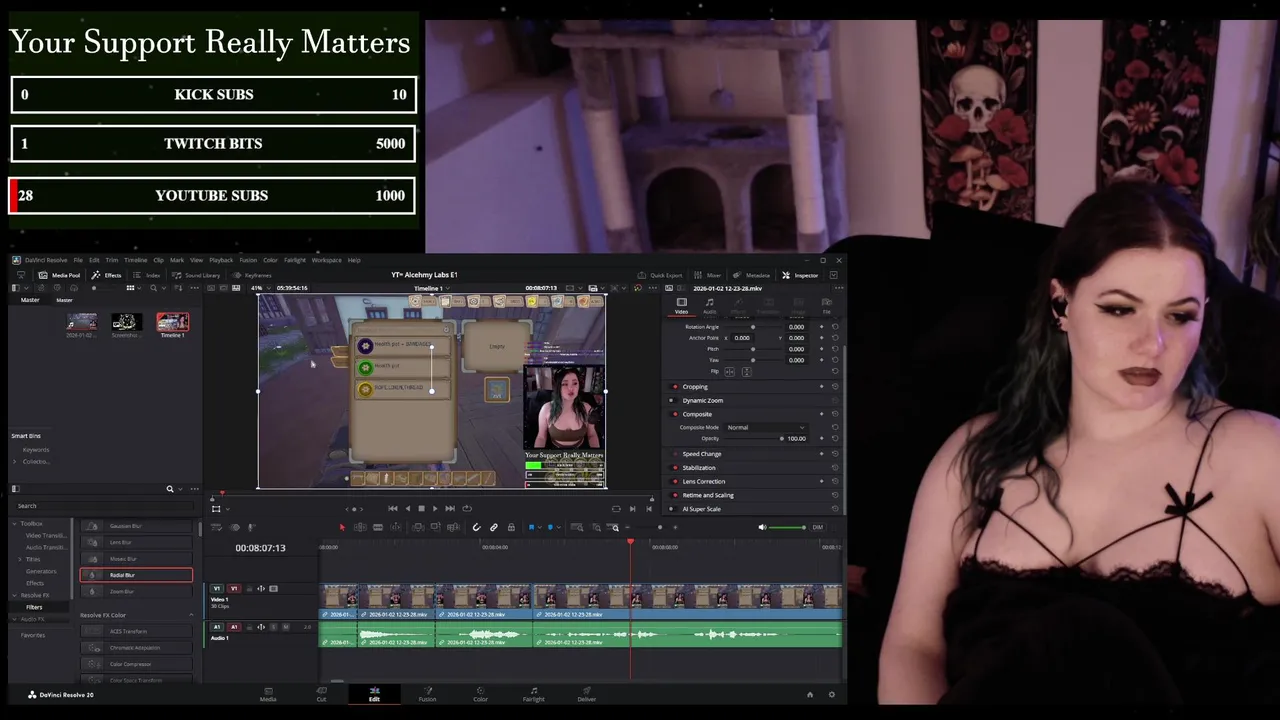
Task: Toggle the Cropping enable switch
Action: (675, 387)
